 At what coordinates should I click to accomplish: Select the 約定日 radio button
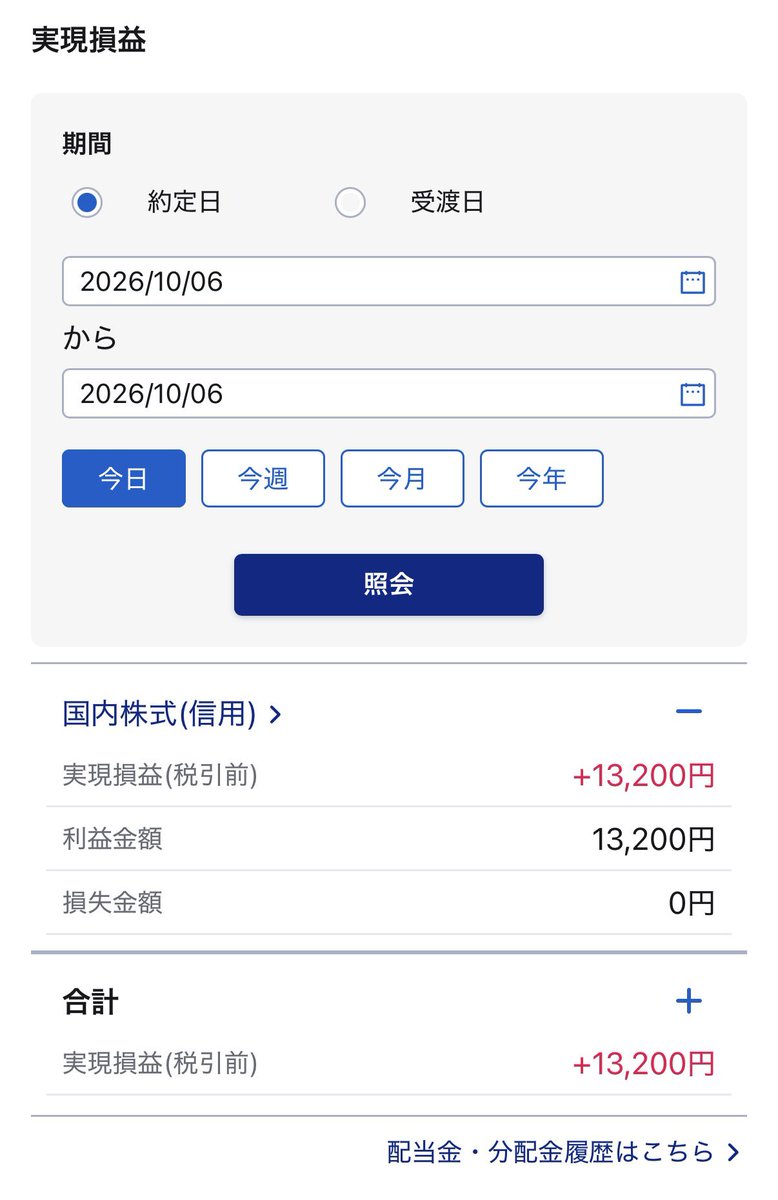click(87, 203)
